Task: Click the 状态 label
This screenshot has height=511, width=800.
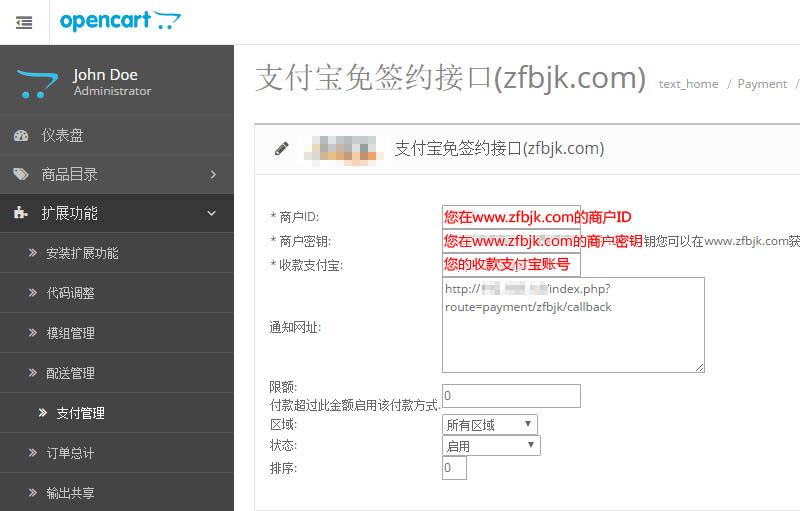Action: (283, 445)
